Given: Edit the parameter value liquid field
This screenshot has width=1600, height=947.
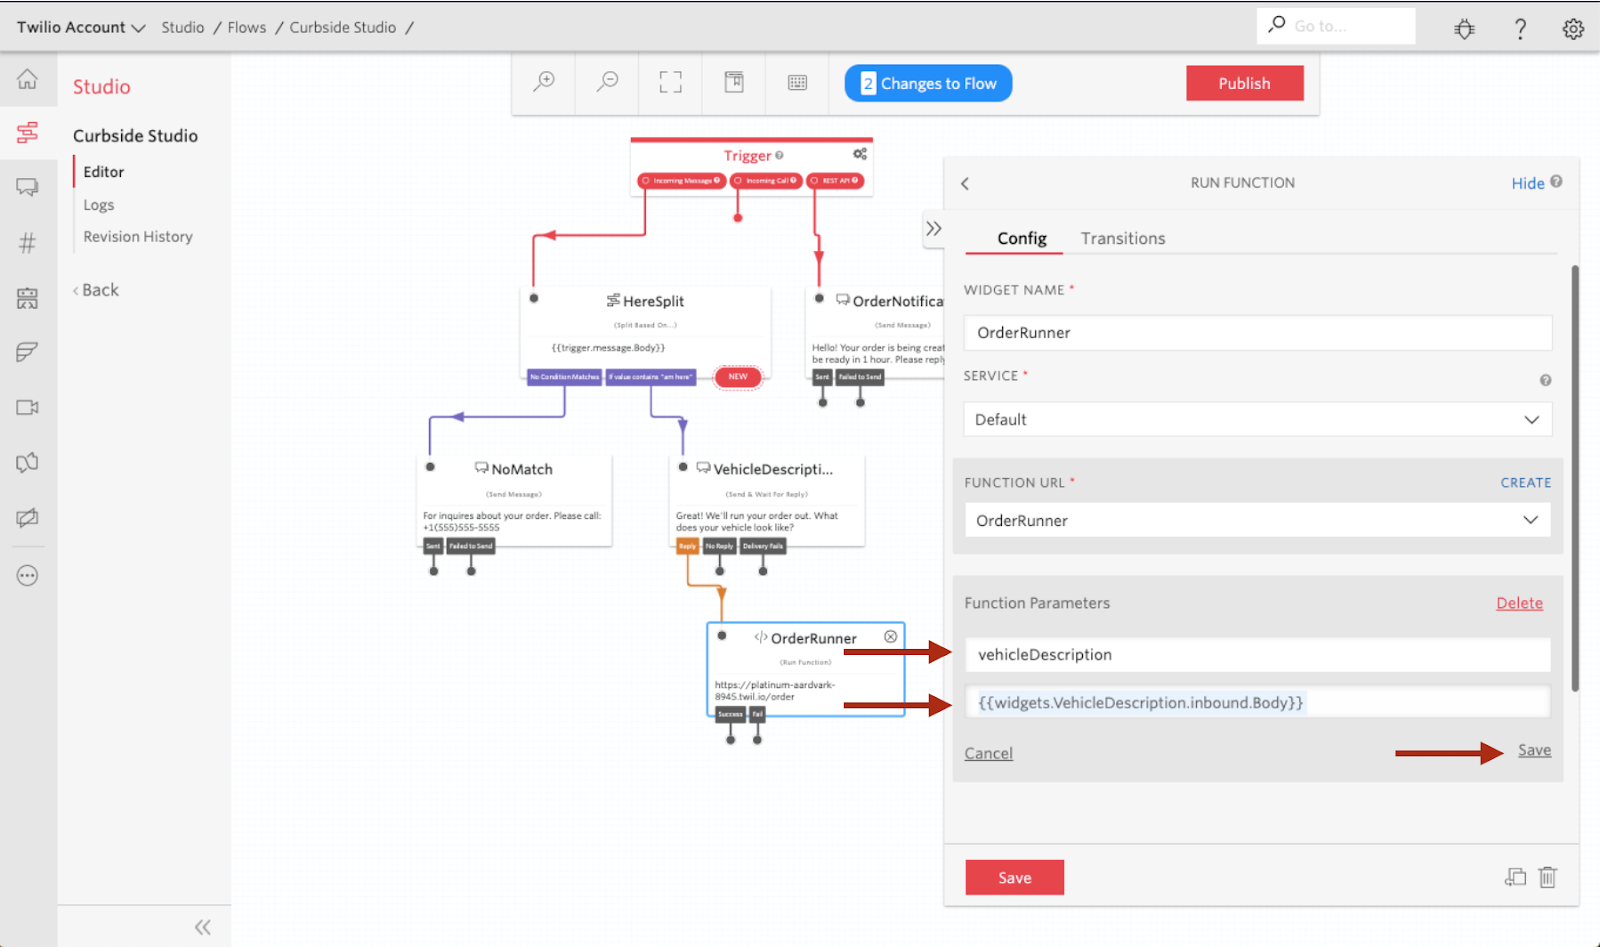Looking at the screenshot, I should (x=1258, y=702).
